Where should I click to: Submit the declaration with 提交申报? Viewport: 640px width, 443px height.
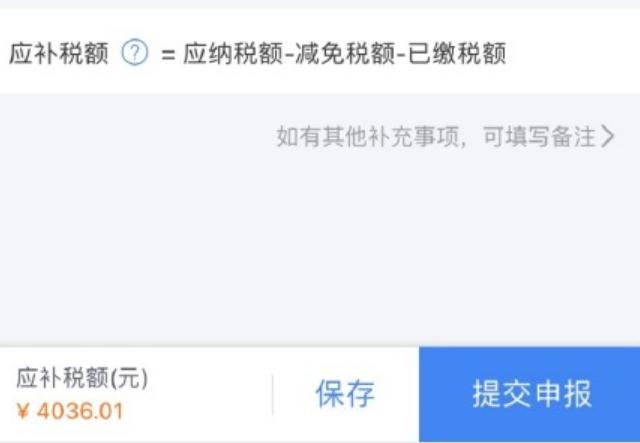click(529, 394)
